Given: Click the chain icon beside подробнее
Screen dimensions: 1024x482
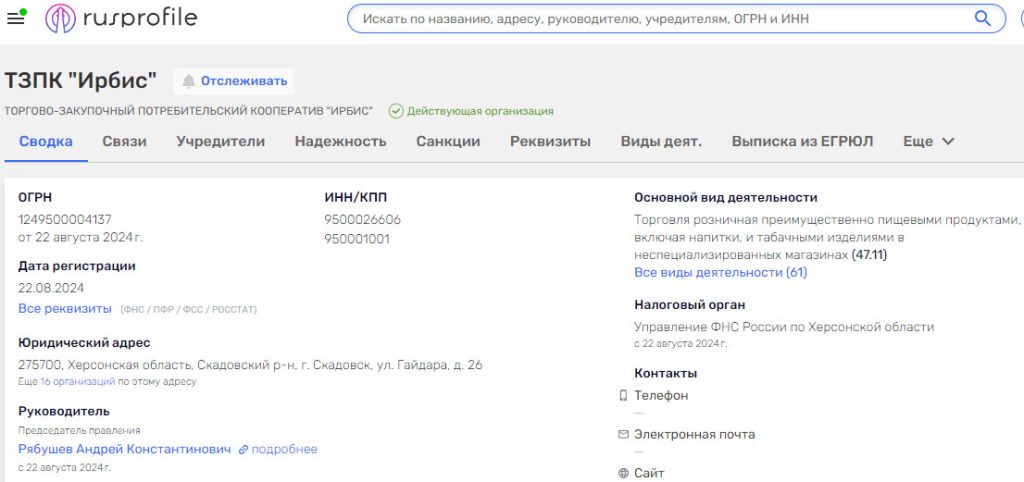Looking at the screenshot, I should (243, 450).
